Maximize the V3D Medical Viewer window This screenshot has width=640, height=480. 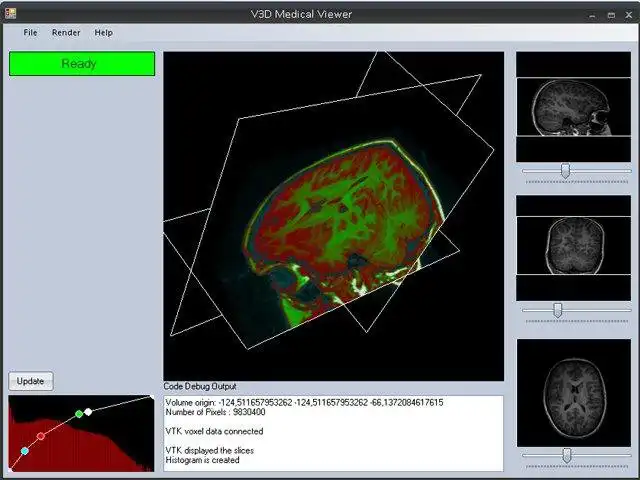(x=611, y=15)
